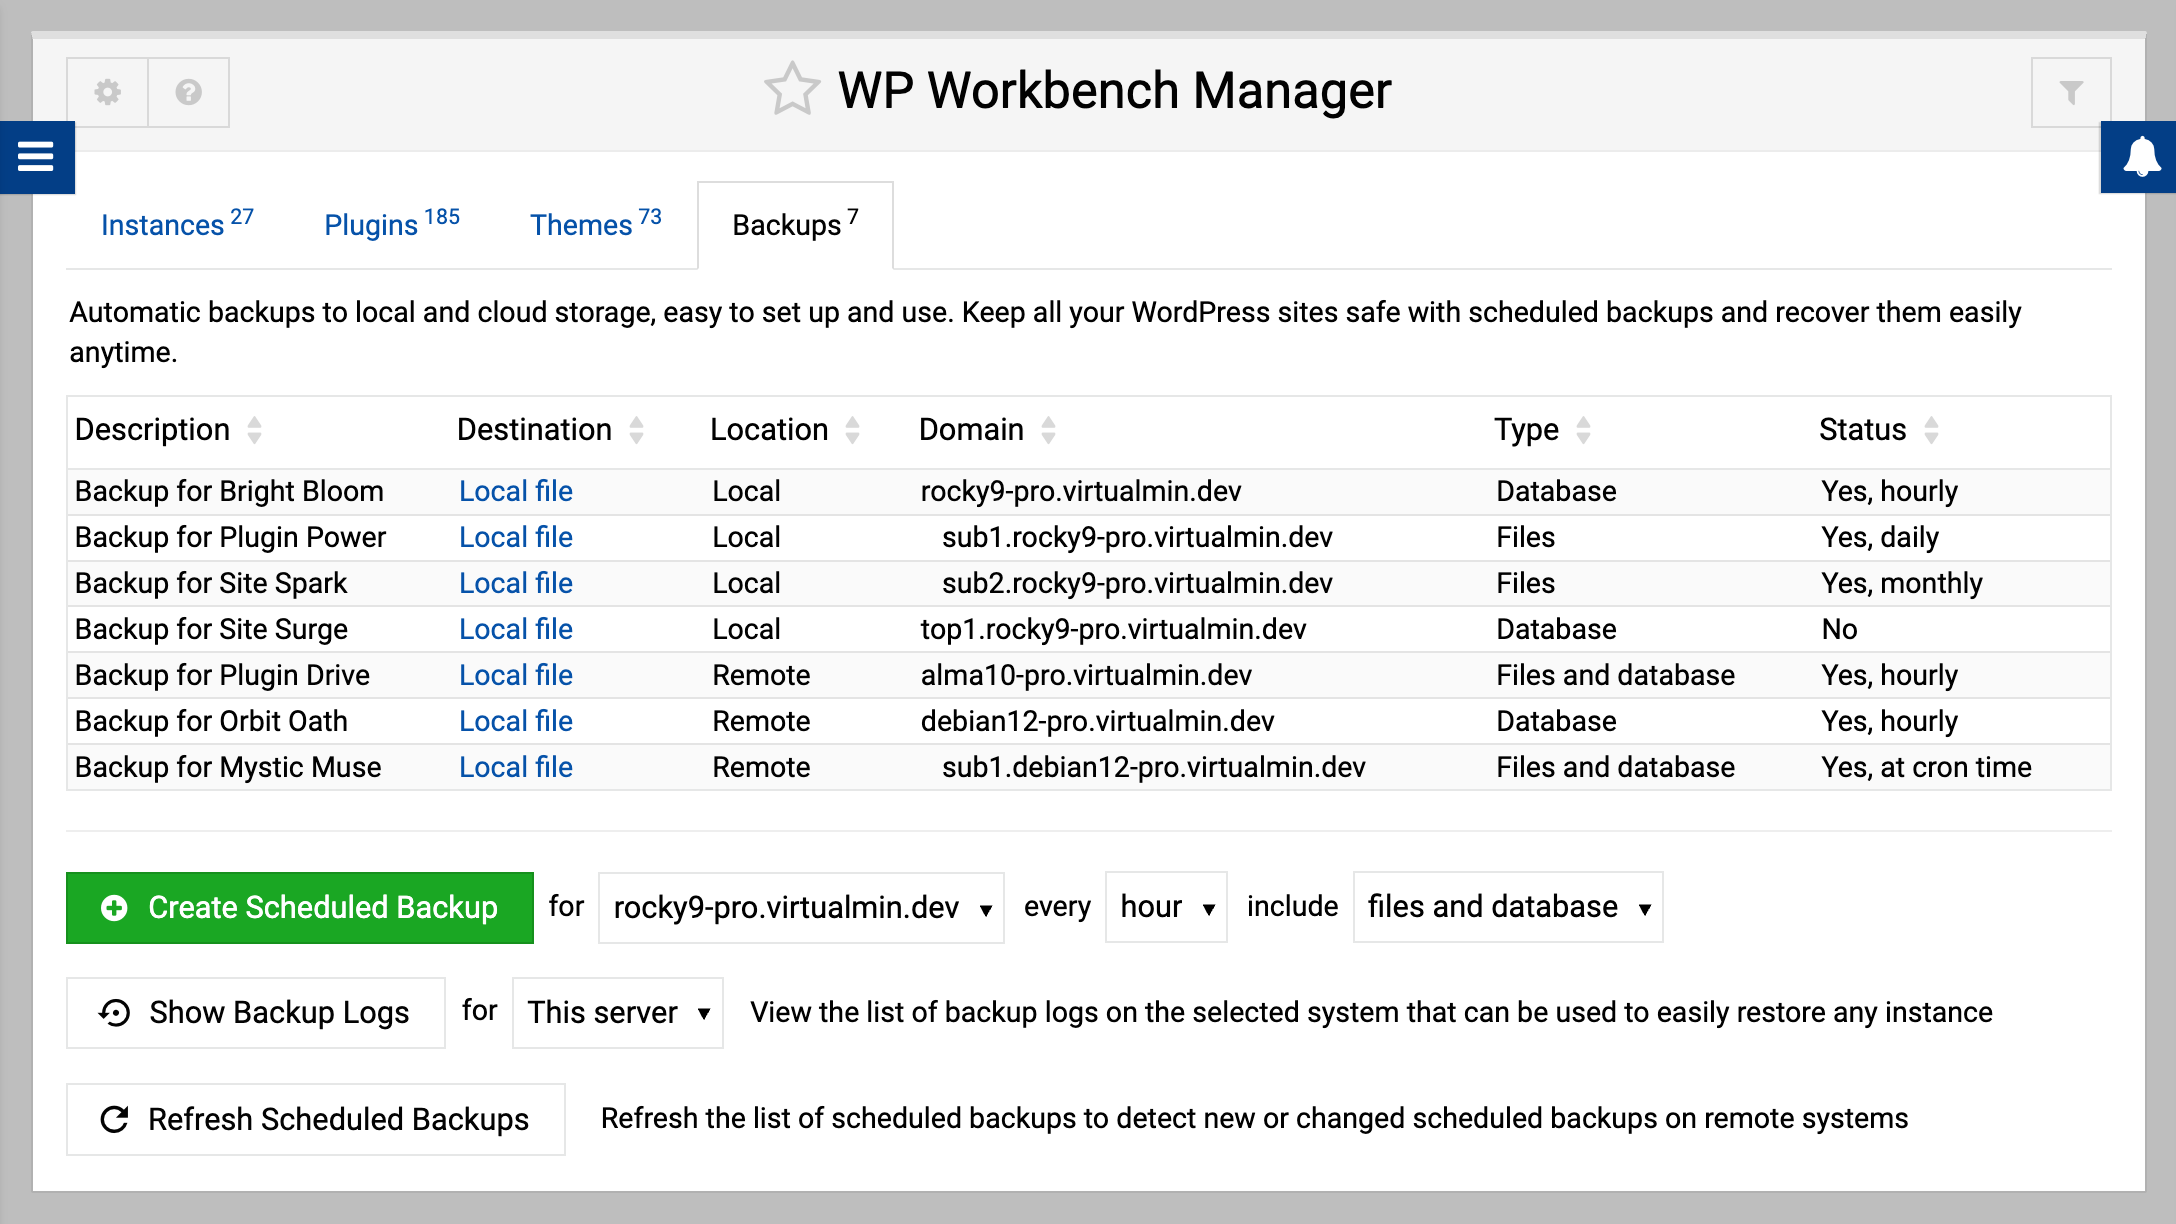Select 'Backup for Site Surge' description
The image size is (2176, 1224).
point(211,629)
